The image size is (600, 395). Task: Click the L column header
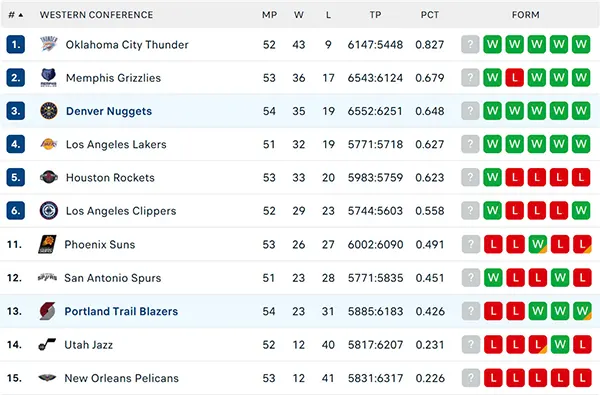pos(328,15)
